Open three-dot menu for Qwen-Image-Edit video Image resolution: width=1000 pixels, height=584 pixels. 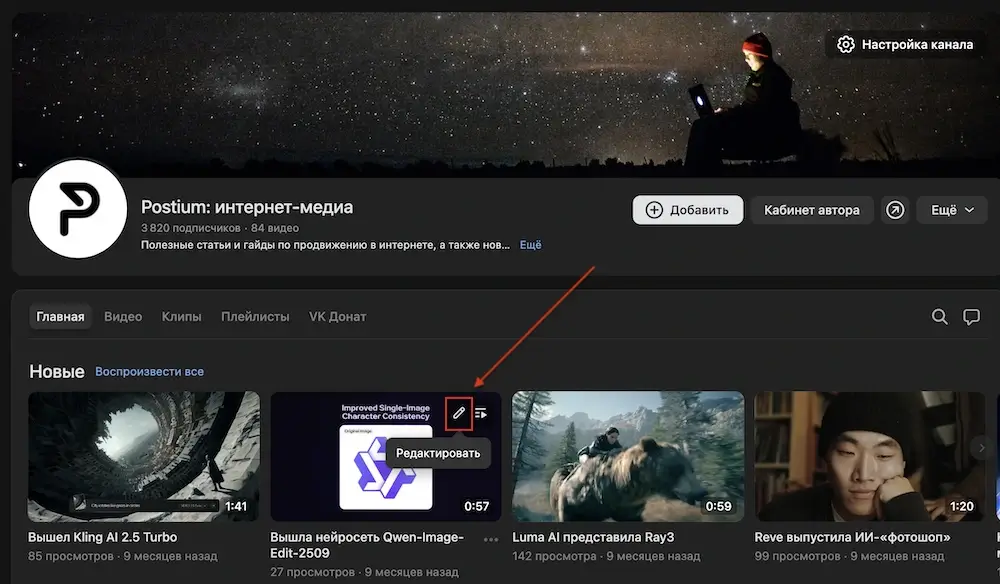490,539
